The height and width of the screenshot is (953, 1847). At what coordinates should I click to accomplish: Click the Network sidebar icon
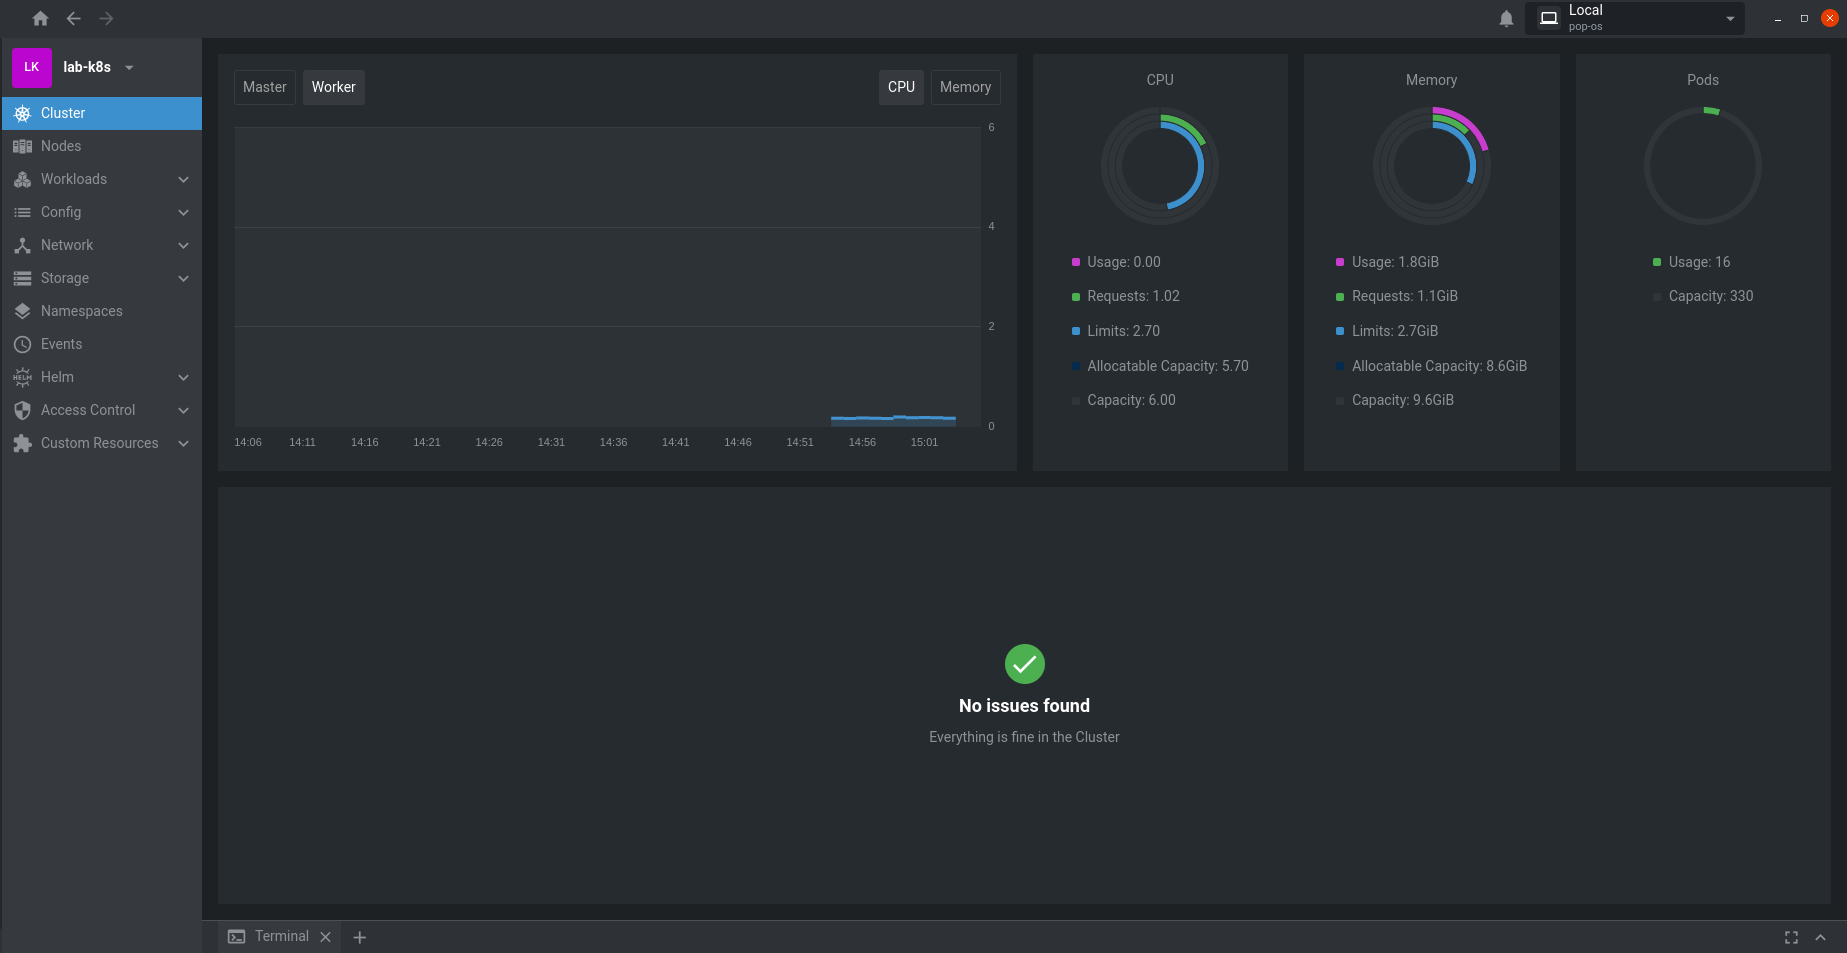tap(22, 245)
